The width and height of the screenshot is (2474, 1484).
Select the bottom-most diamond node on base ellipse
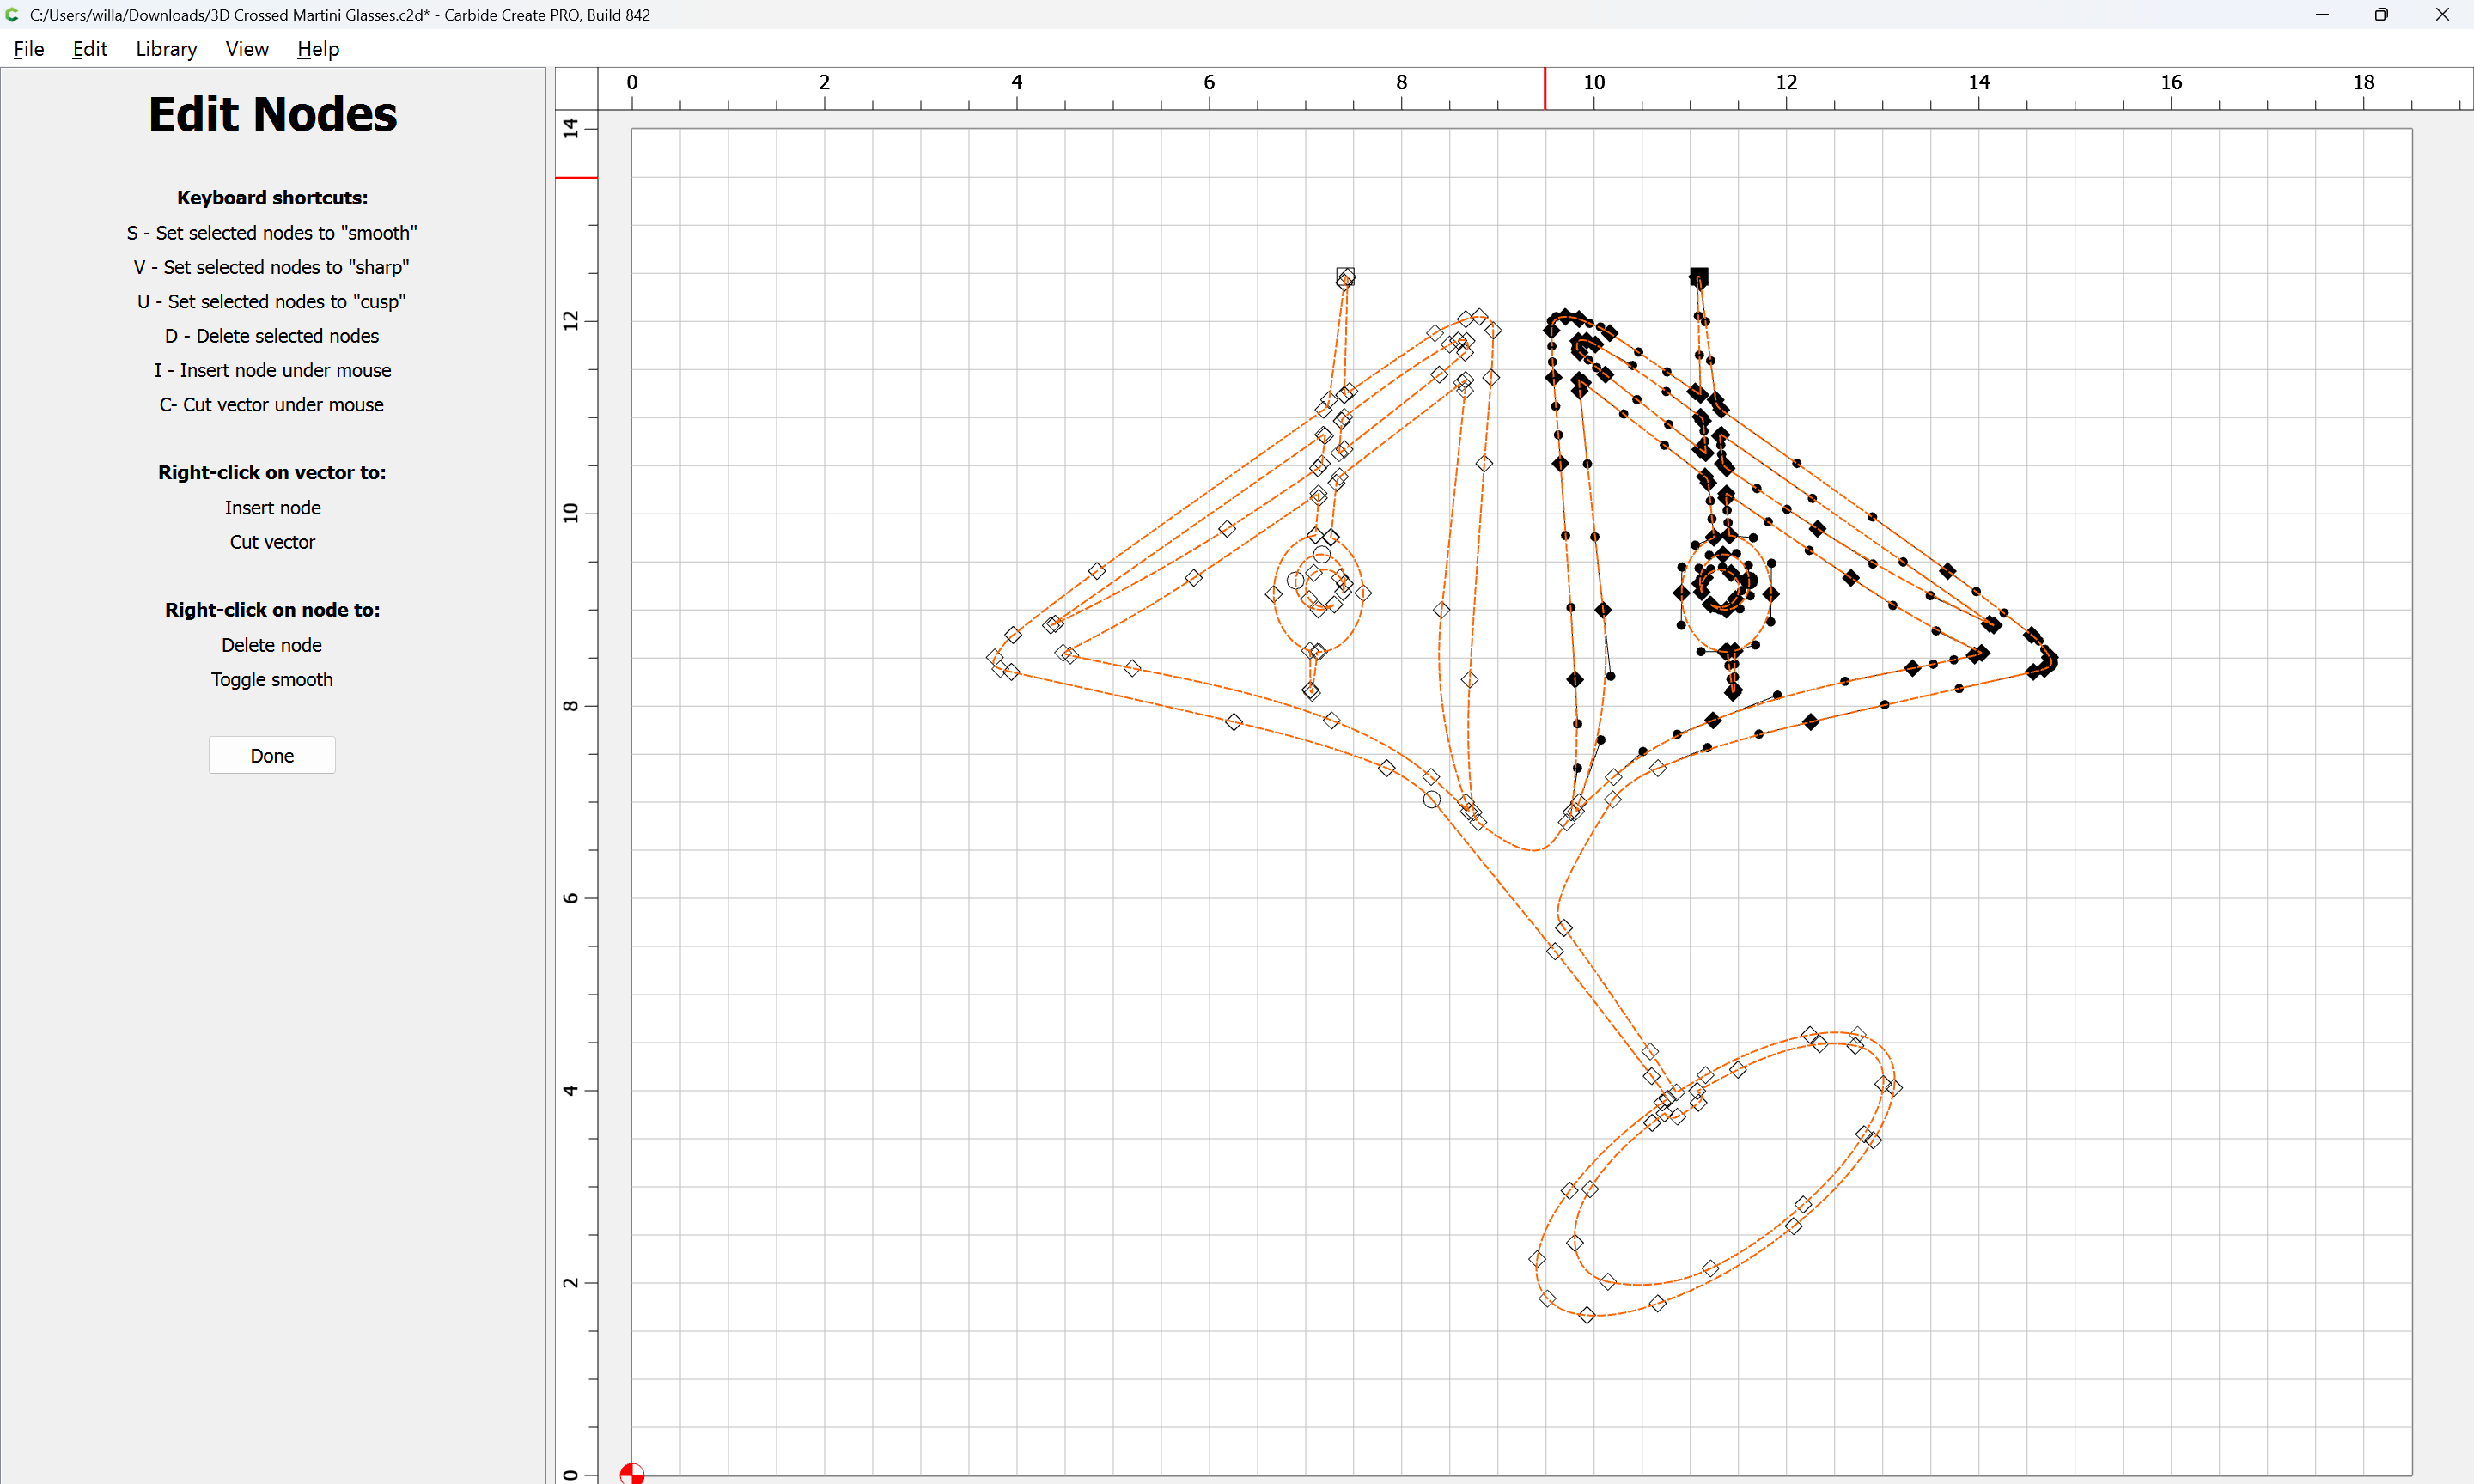click(x=1587, y=1315)
